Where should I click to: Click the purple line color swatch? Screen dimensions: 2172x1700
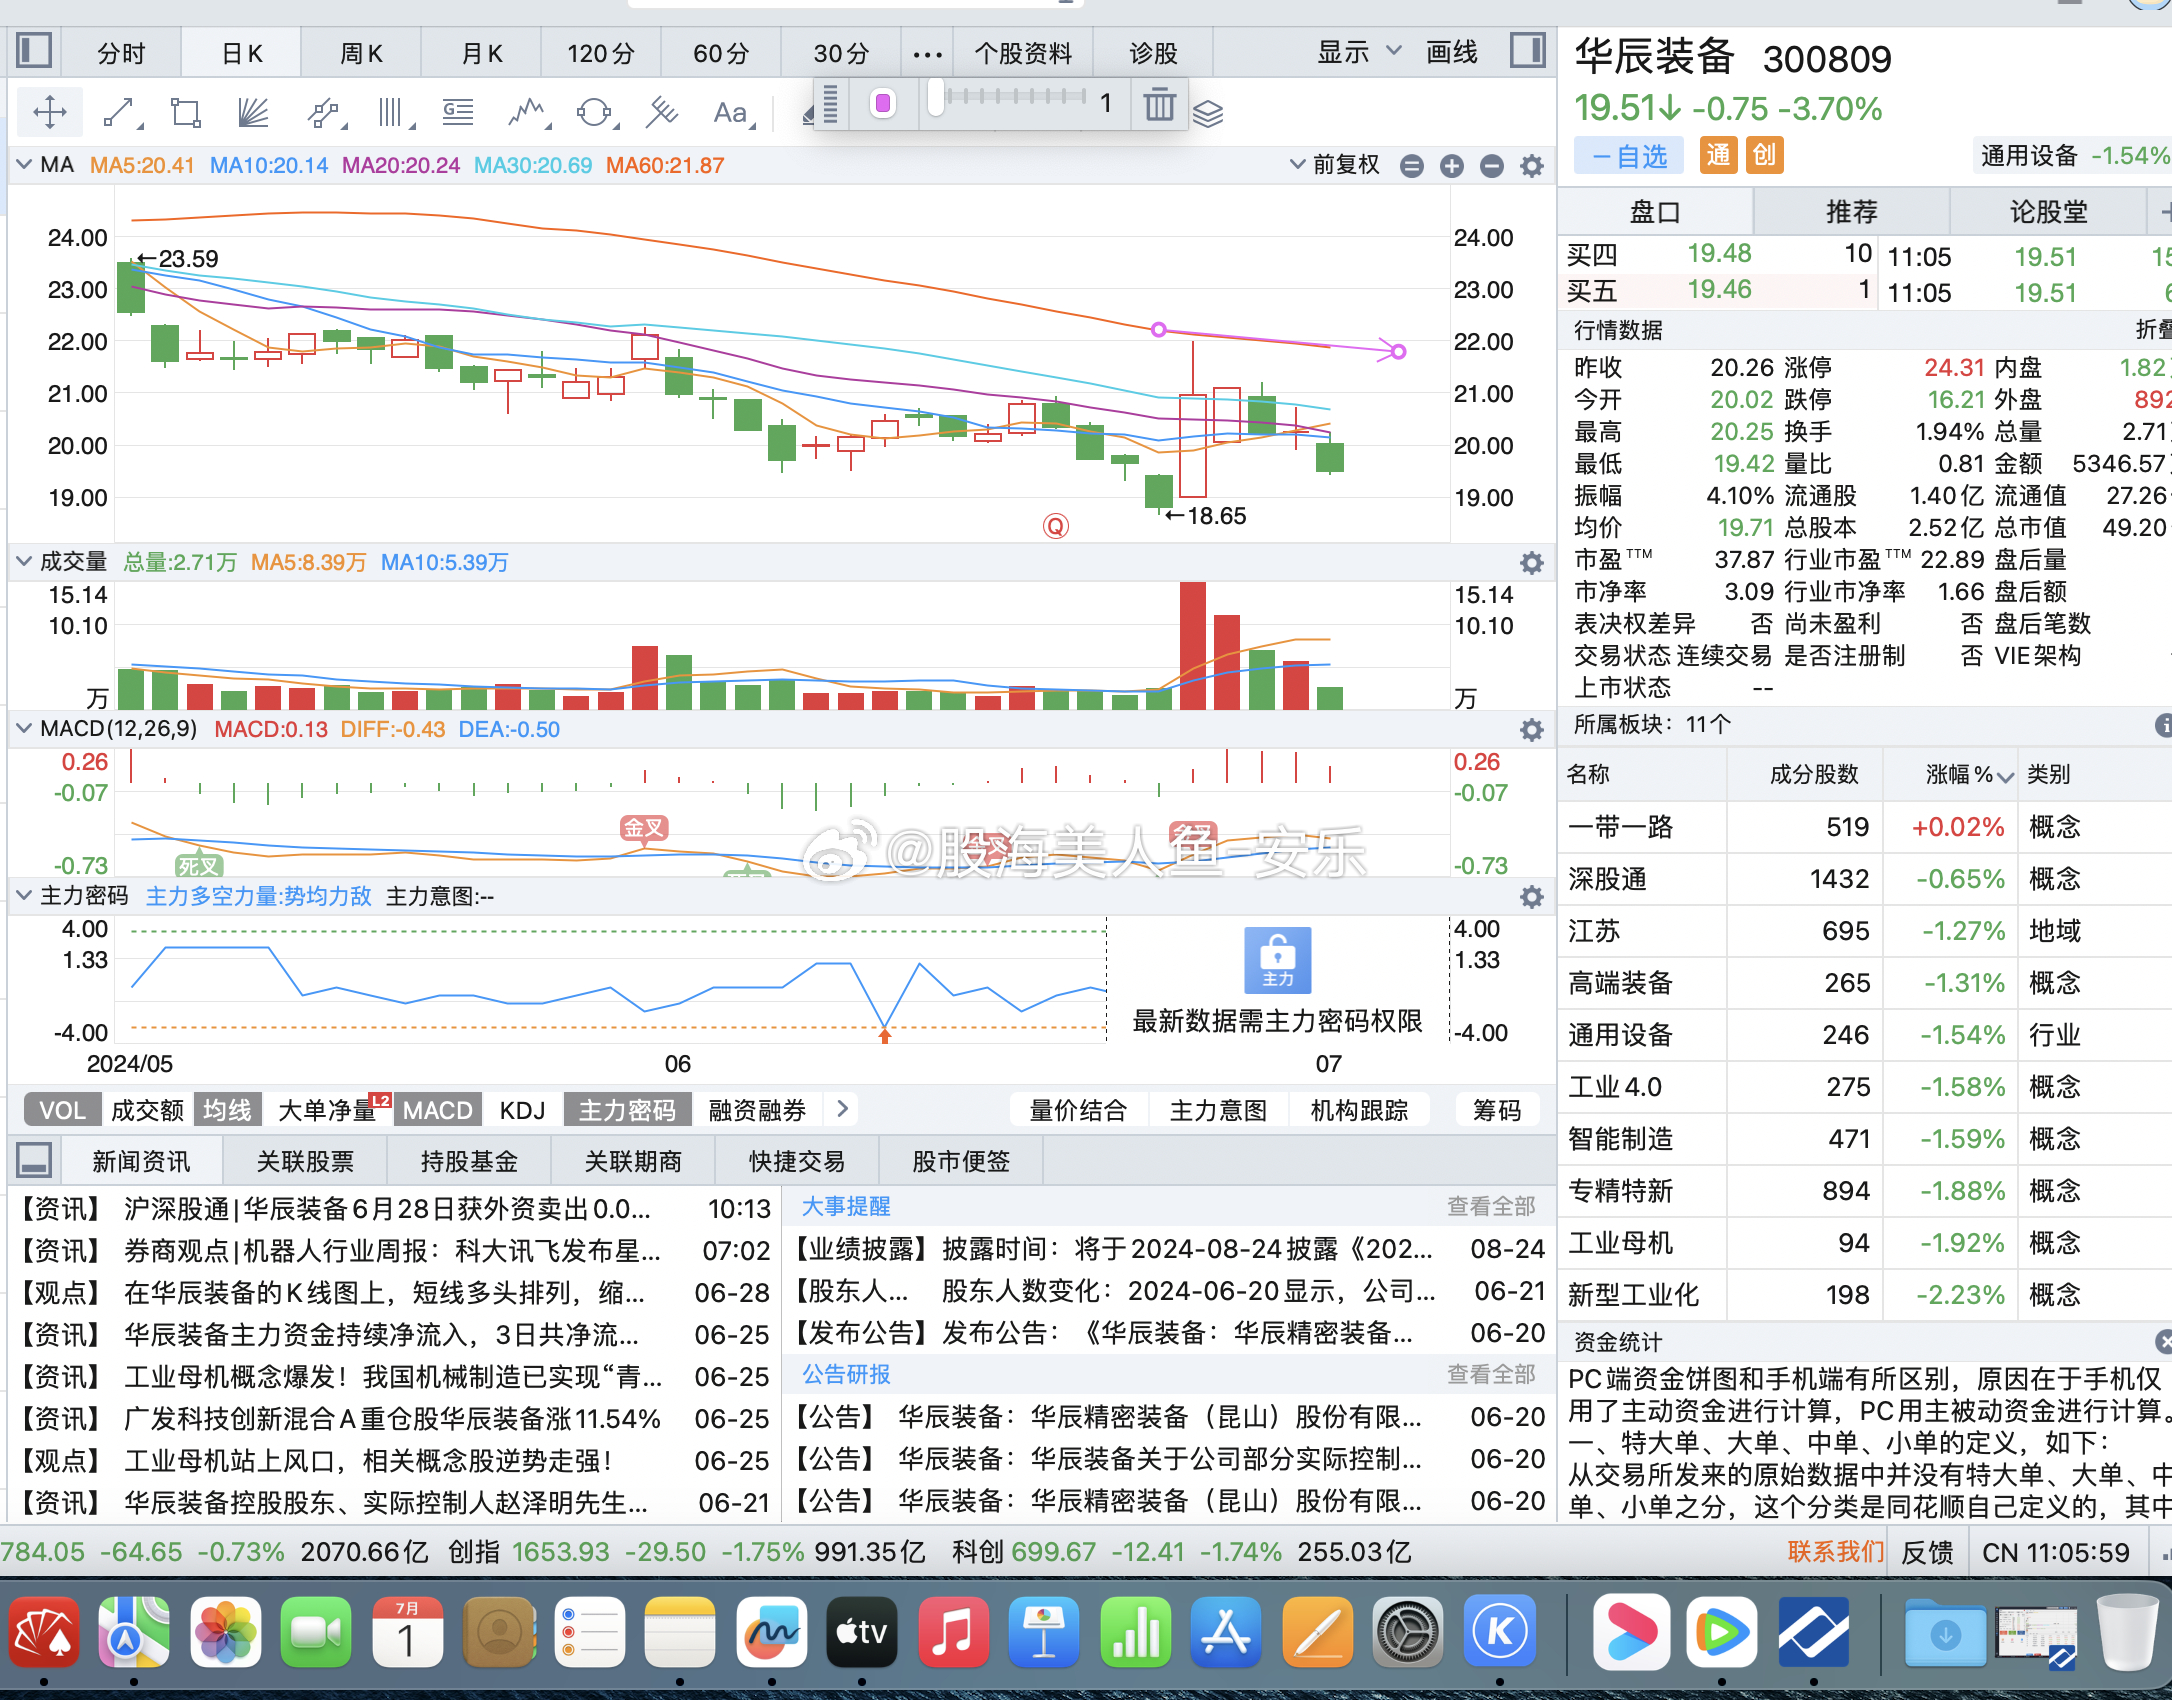click(883, 103)
